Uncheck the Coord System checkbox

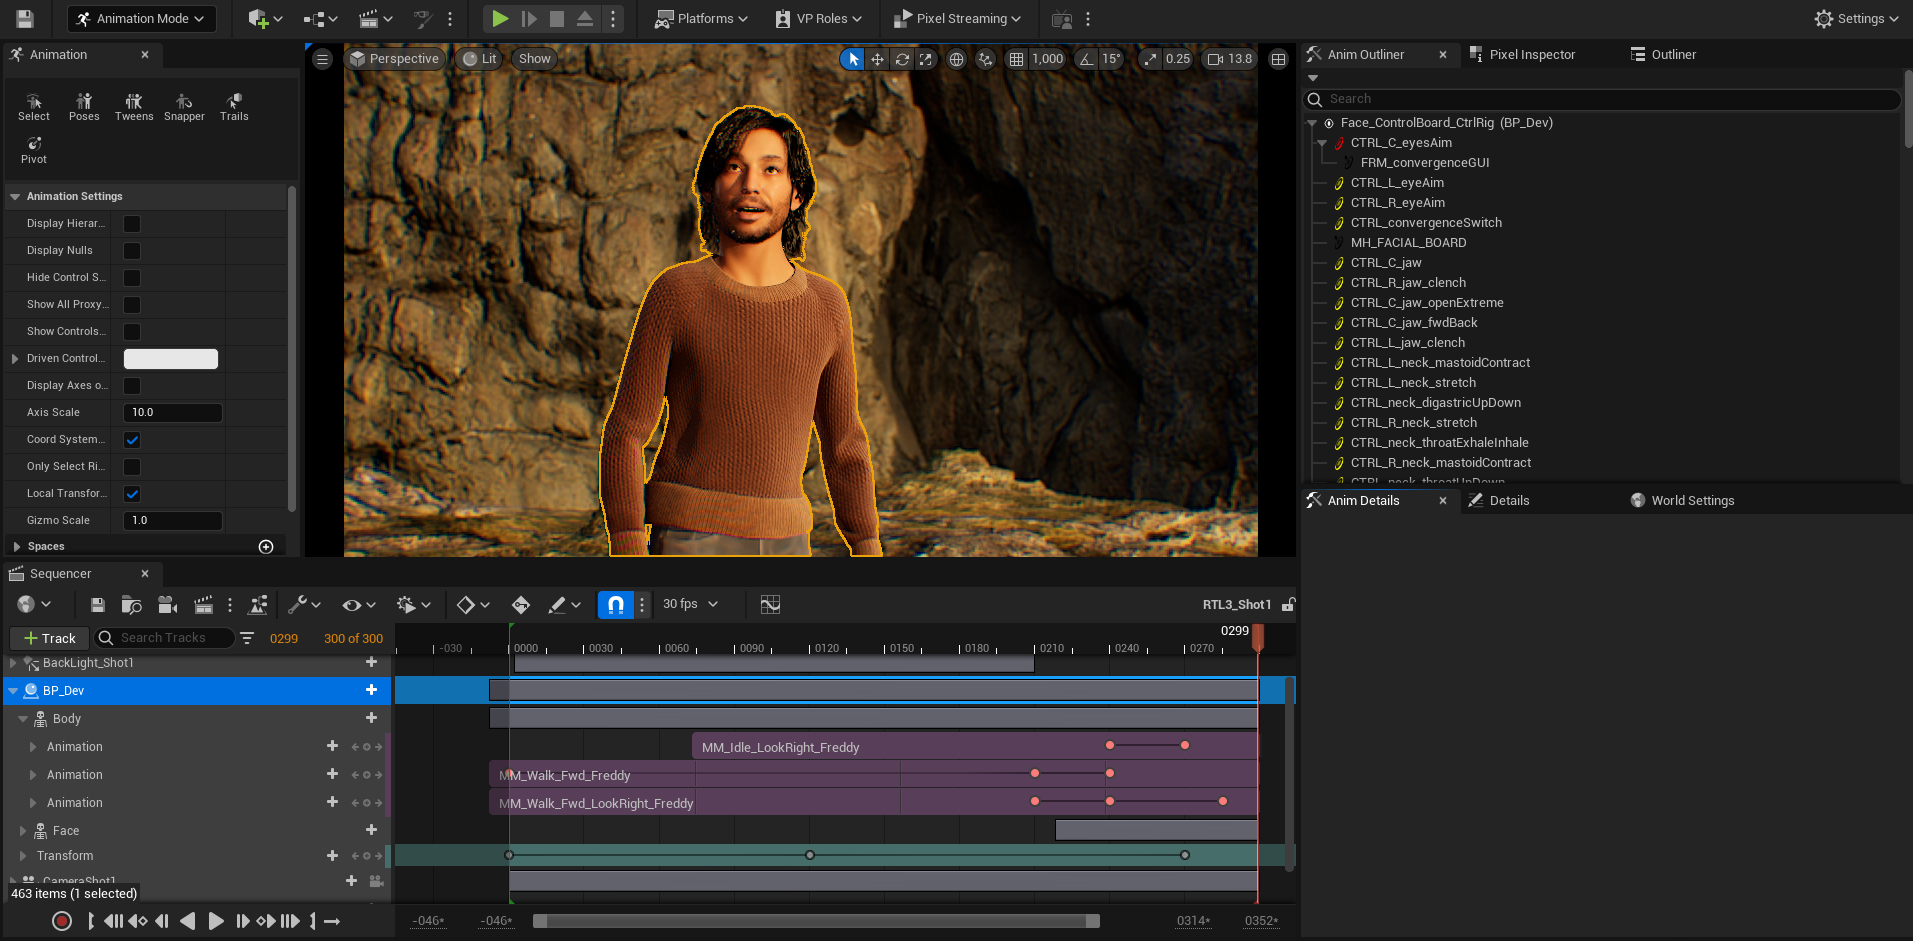coord(132,440)
